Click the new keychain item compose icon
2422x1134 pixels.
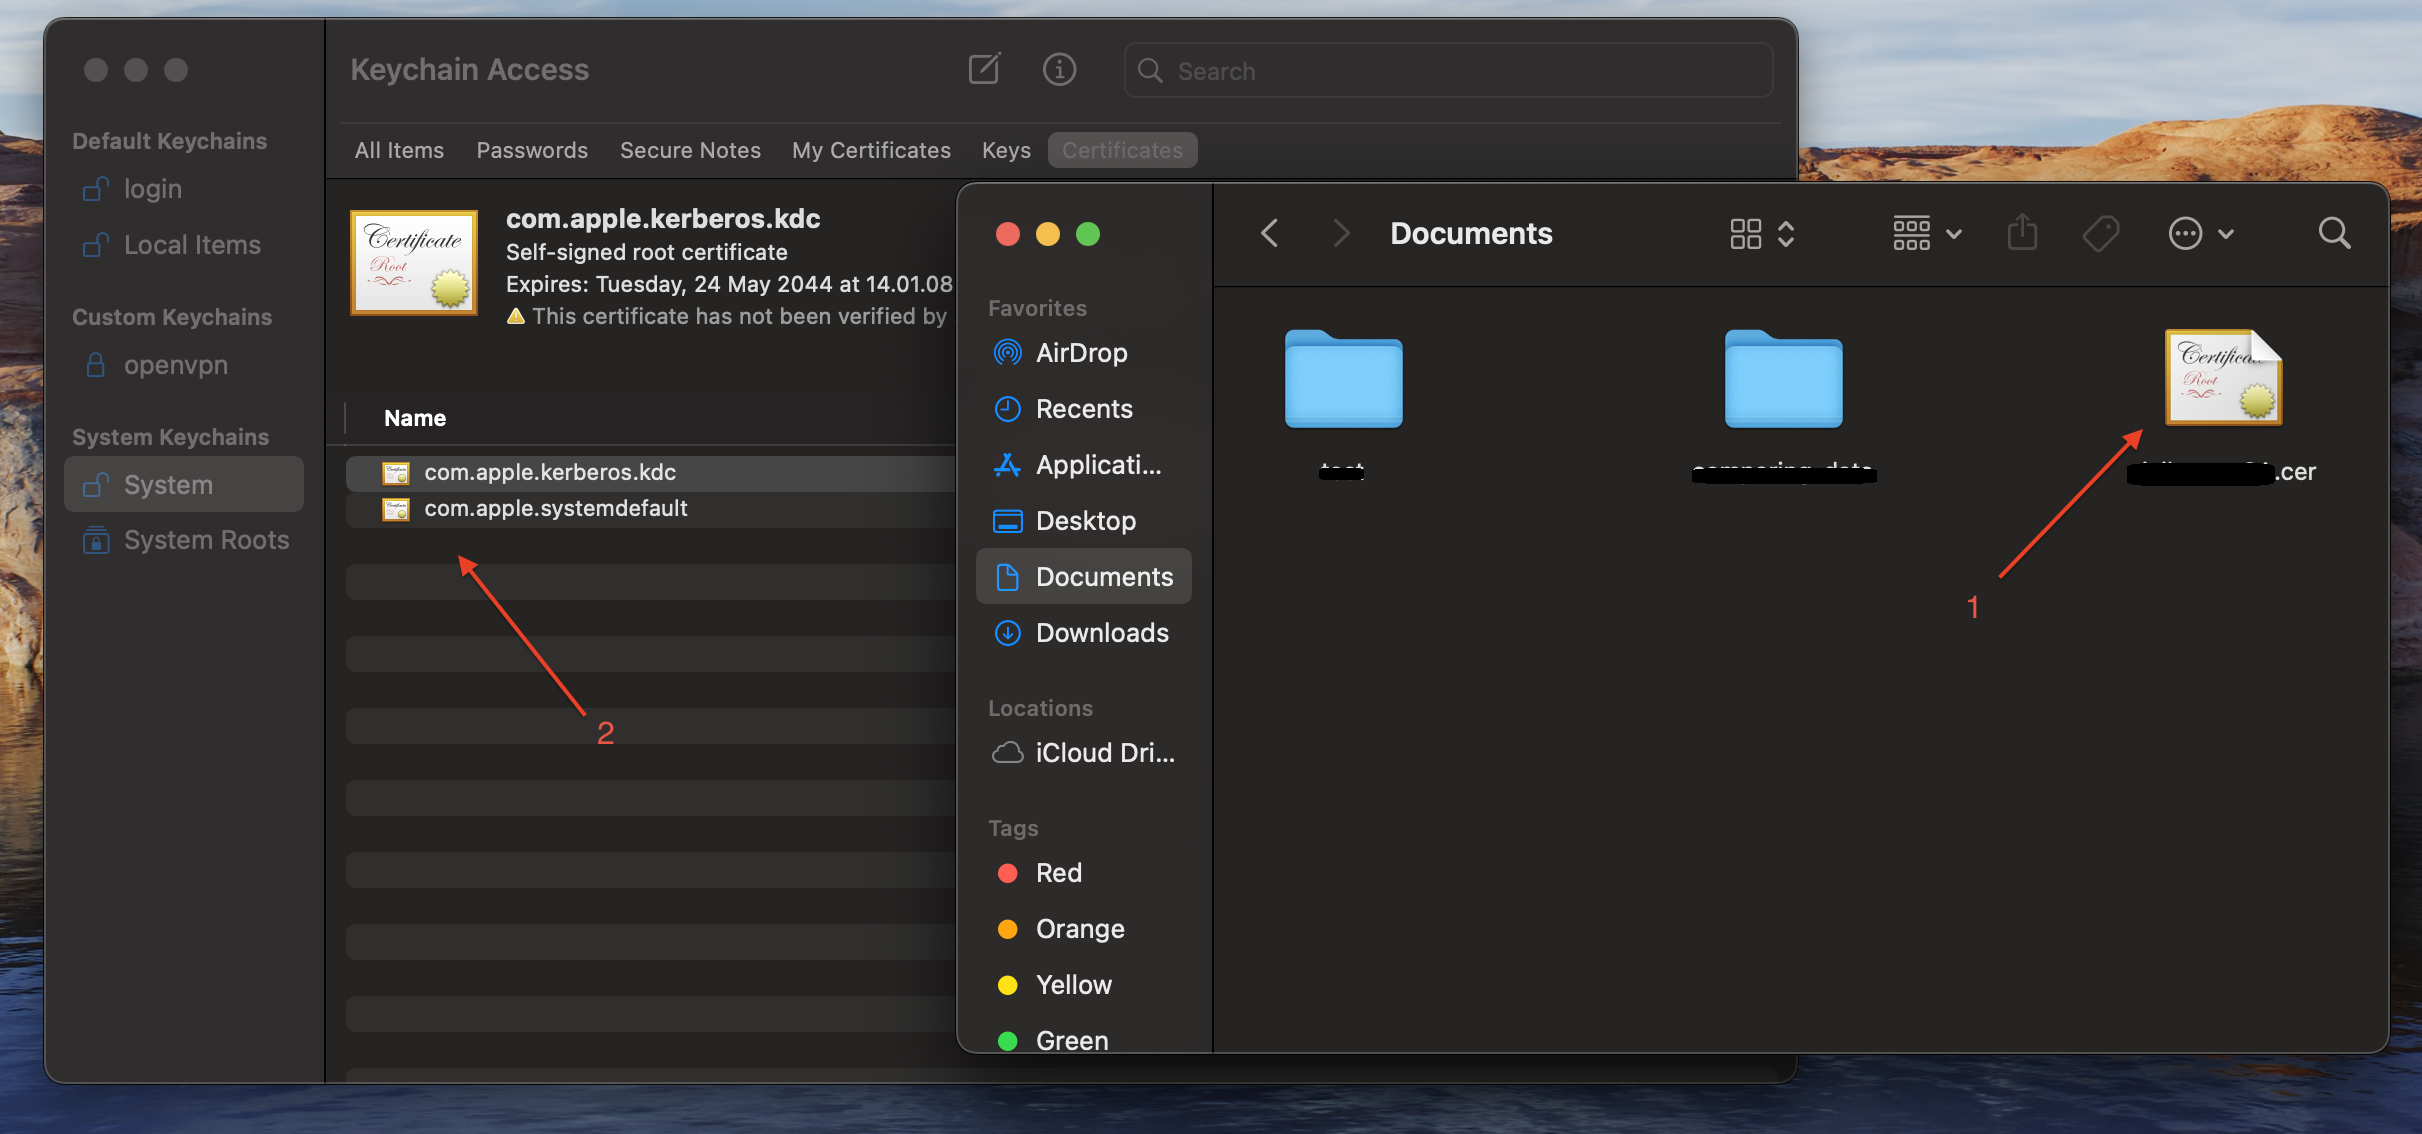(984, 69)
